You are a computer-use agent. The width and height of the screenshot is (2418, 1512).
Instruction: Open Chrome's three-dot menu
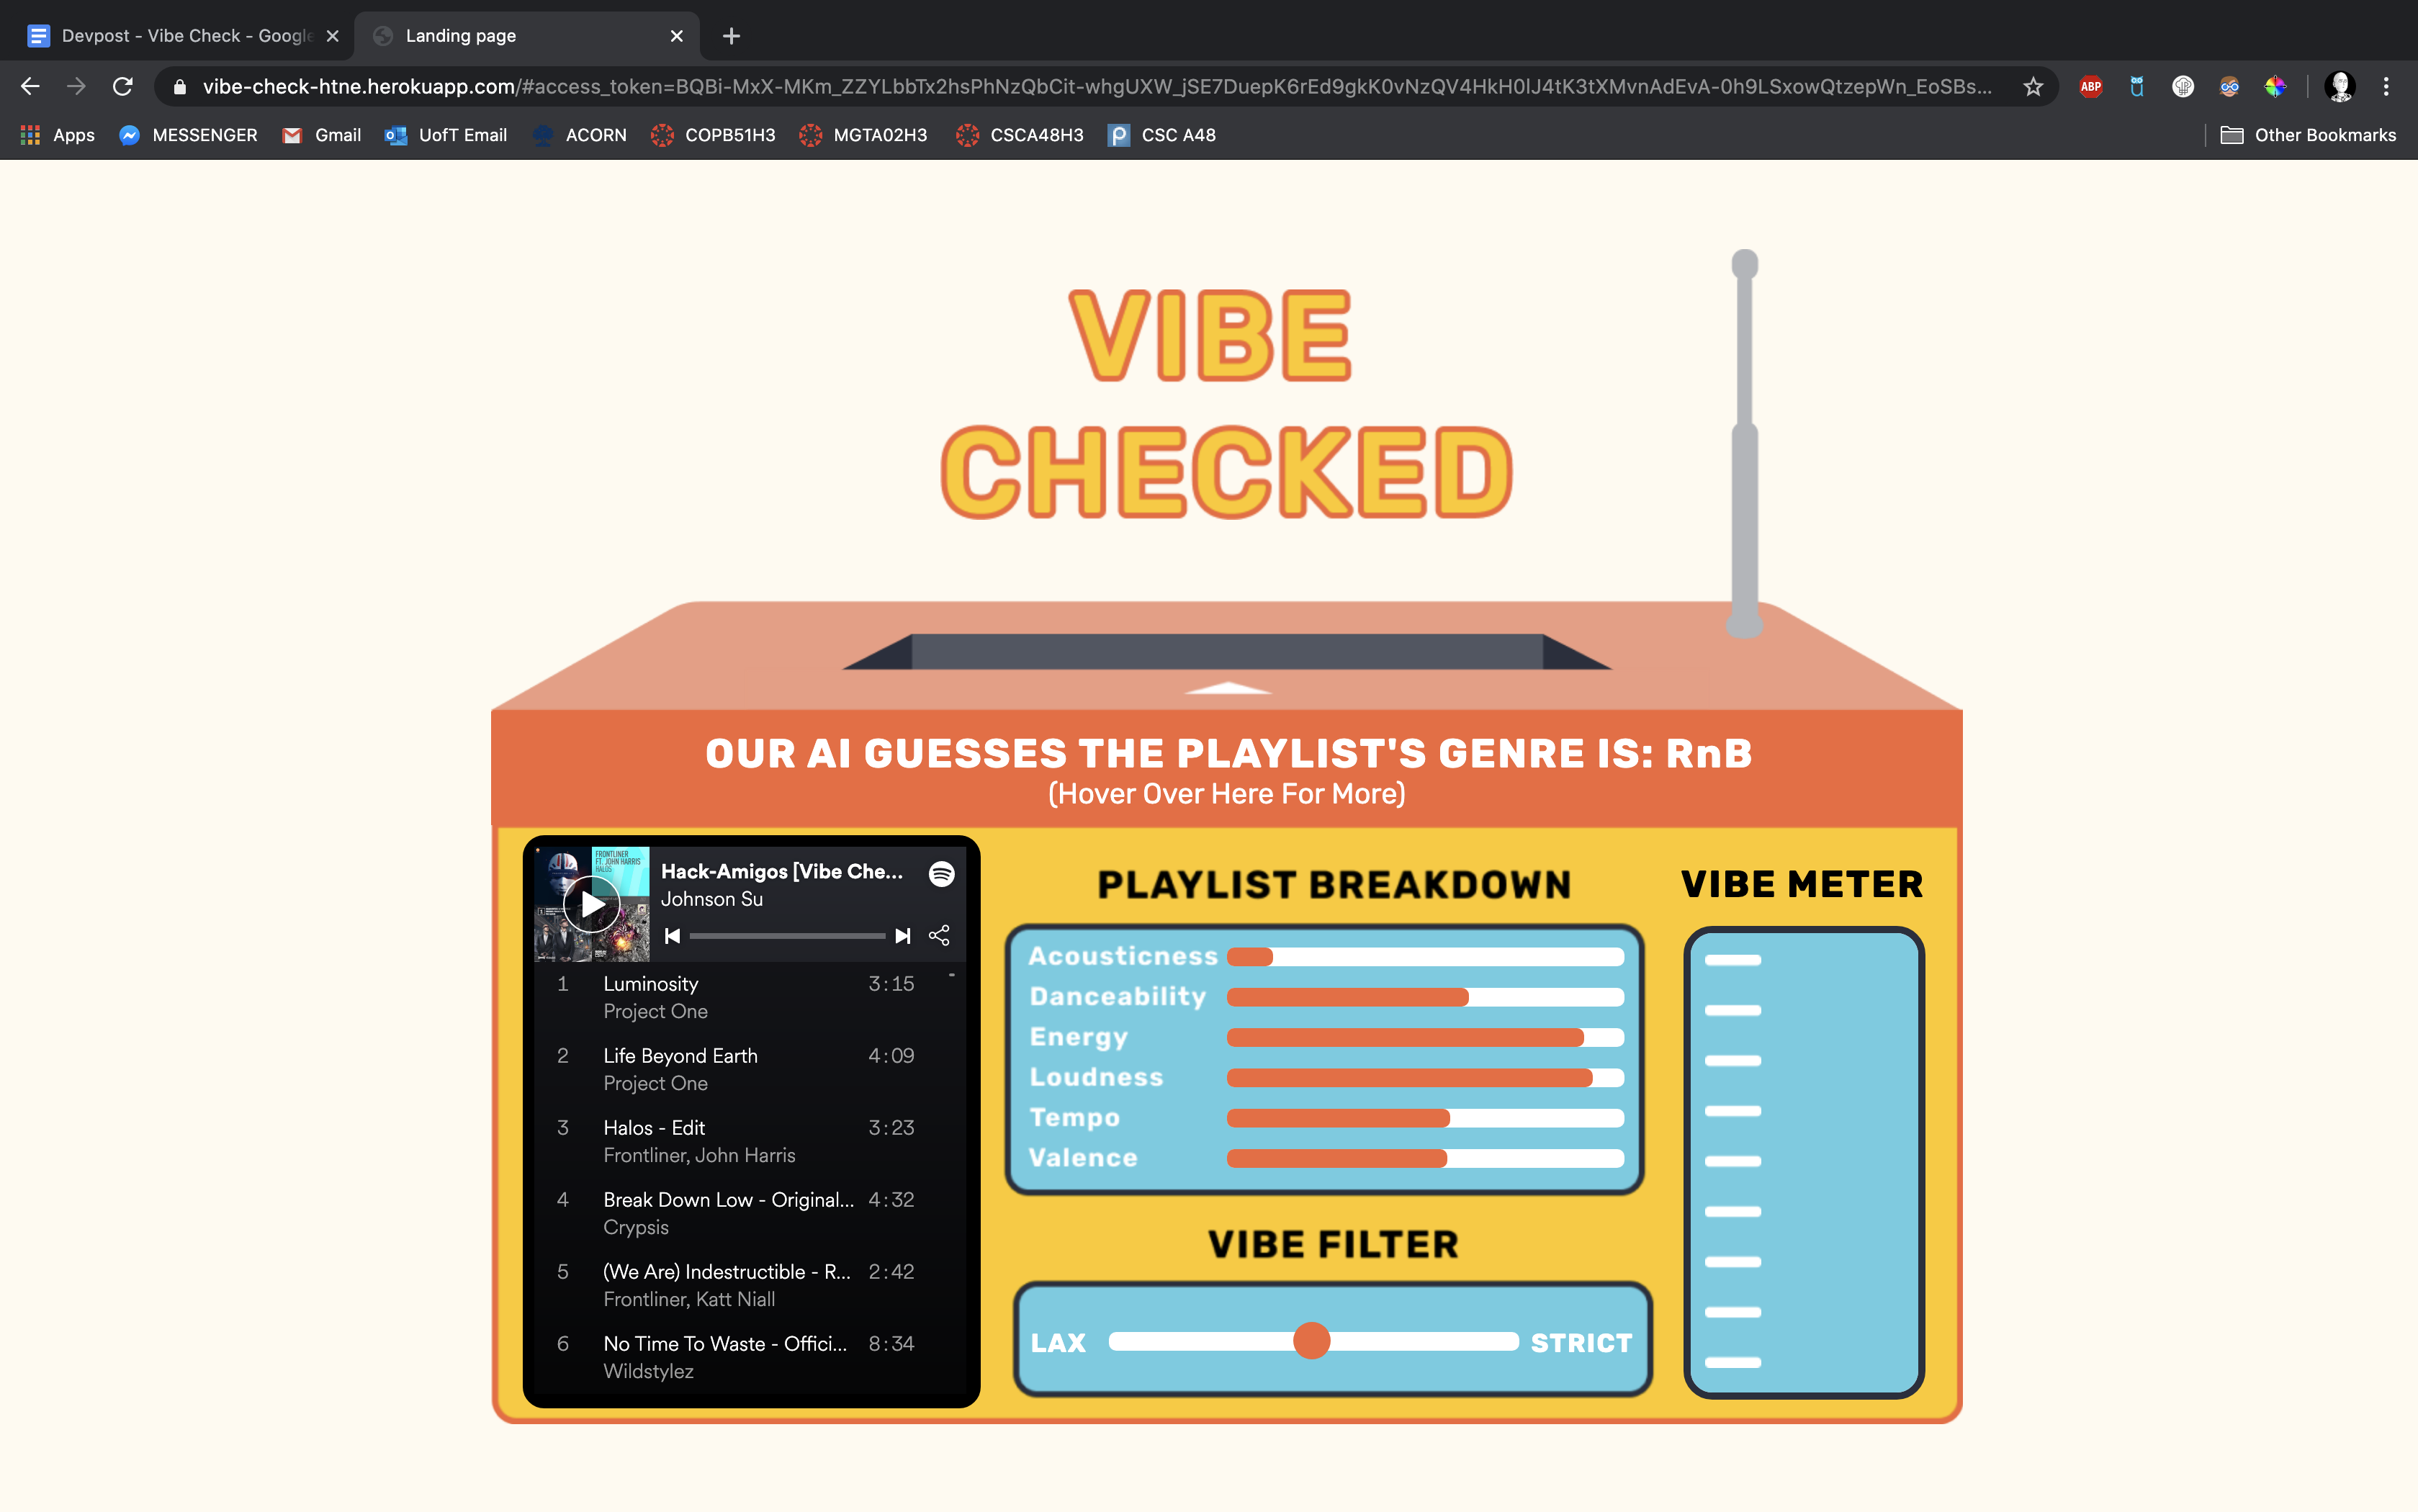(2386, 87)
